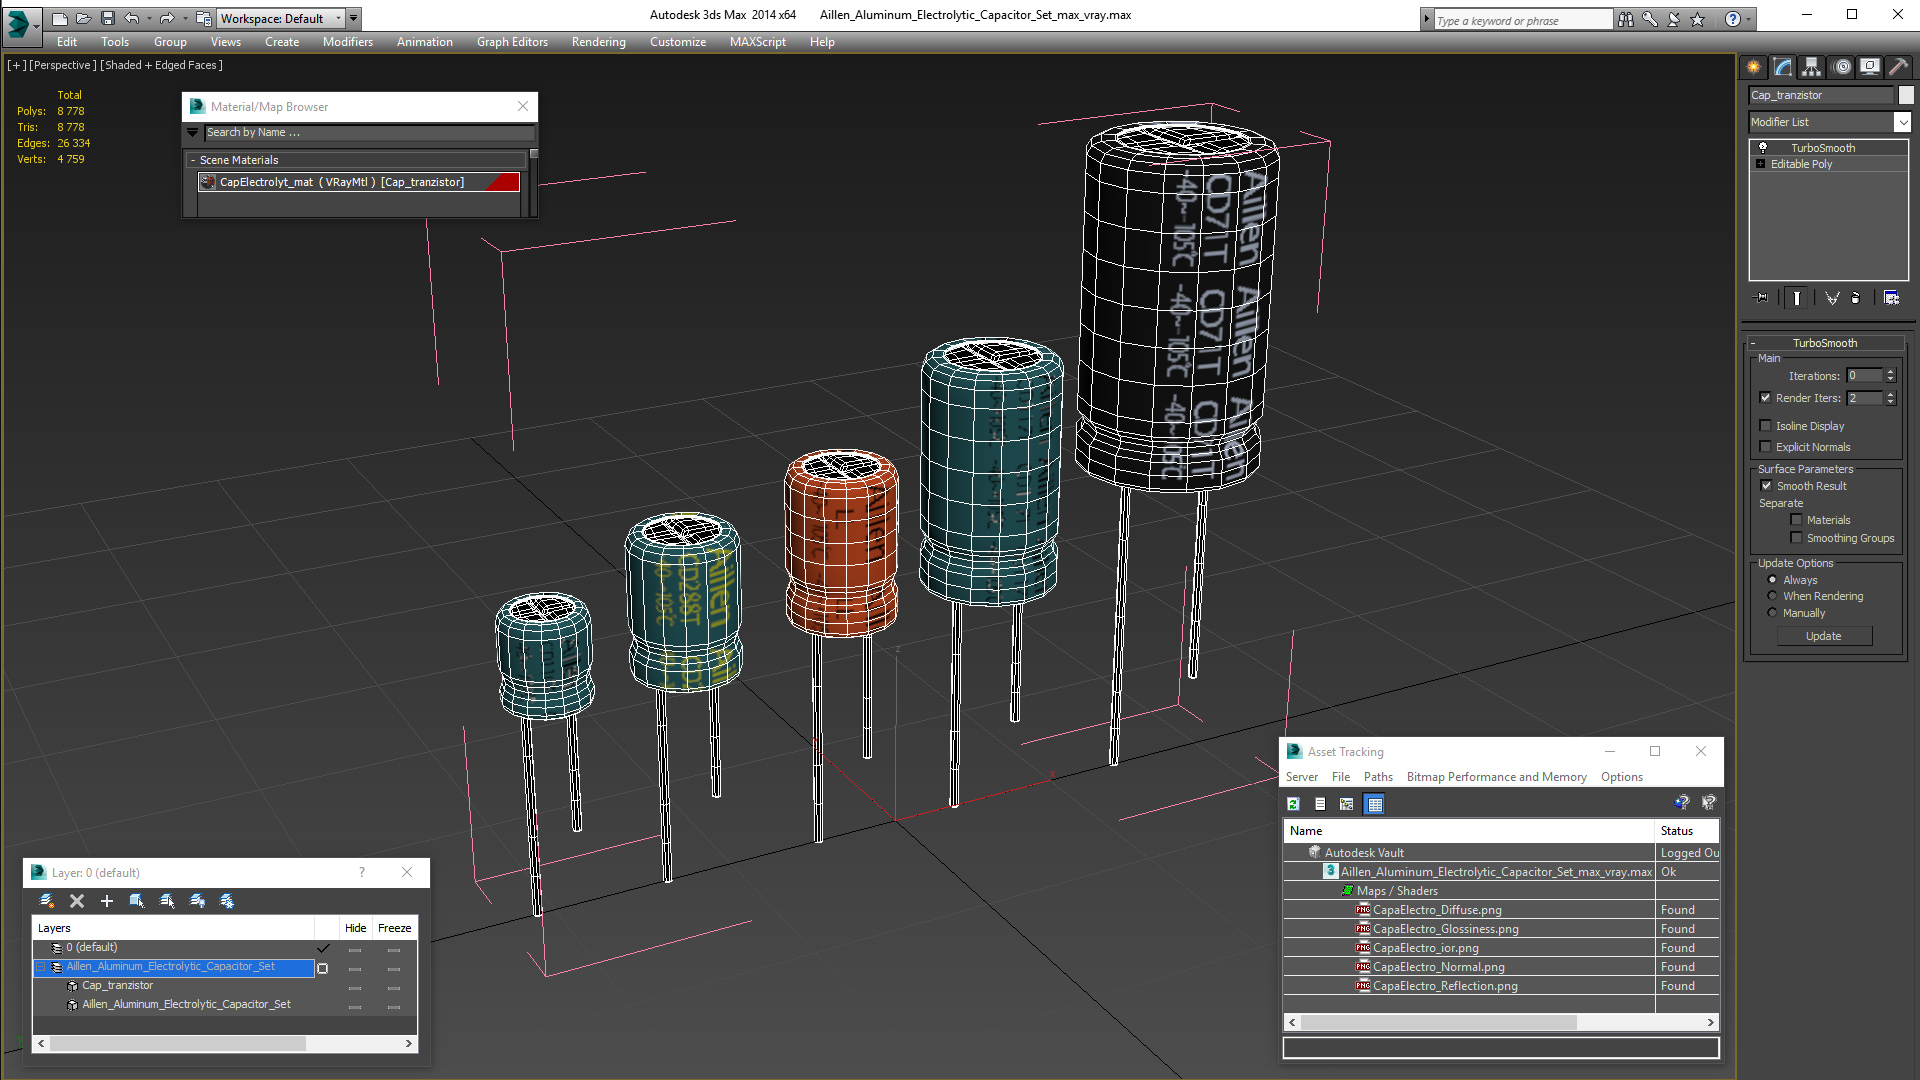Open the Utilities hammer panel tab
Screen dimensions: 1920x1080
point(1898,67)
